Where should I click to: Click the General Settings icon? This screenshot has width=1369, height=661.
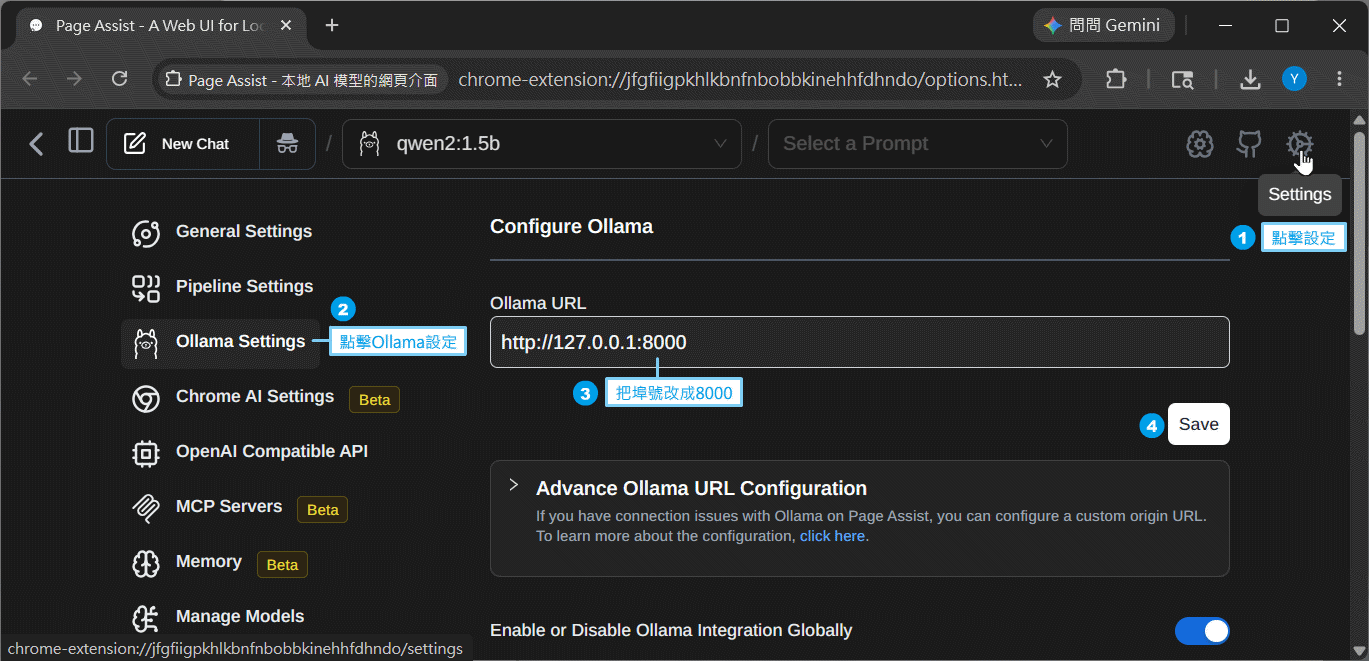[146, 233]
